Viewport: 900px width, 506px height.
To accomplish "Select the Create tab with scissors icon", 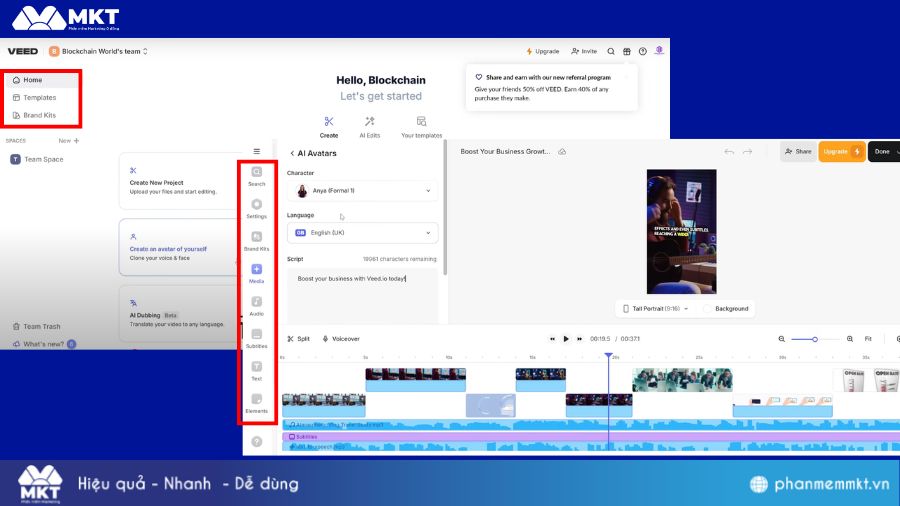I will click(329, 127).
